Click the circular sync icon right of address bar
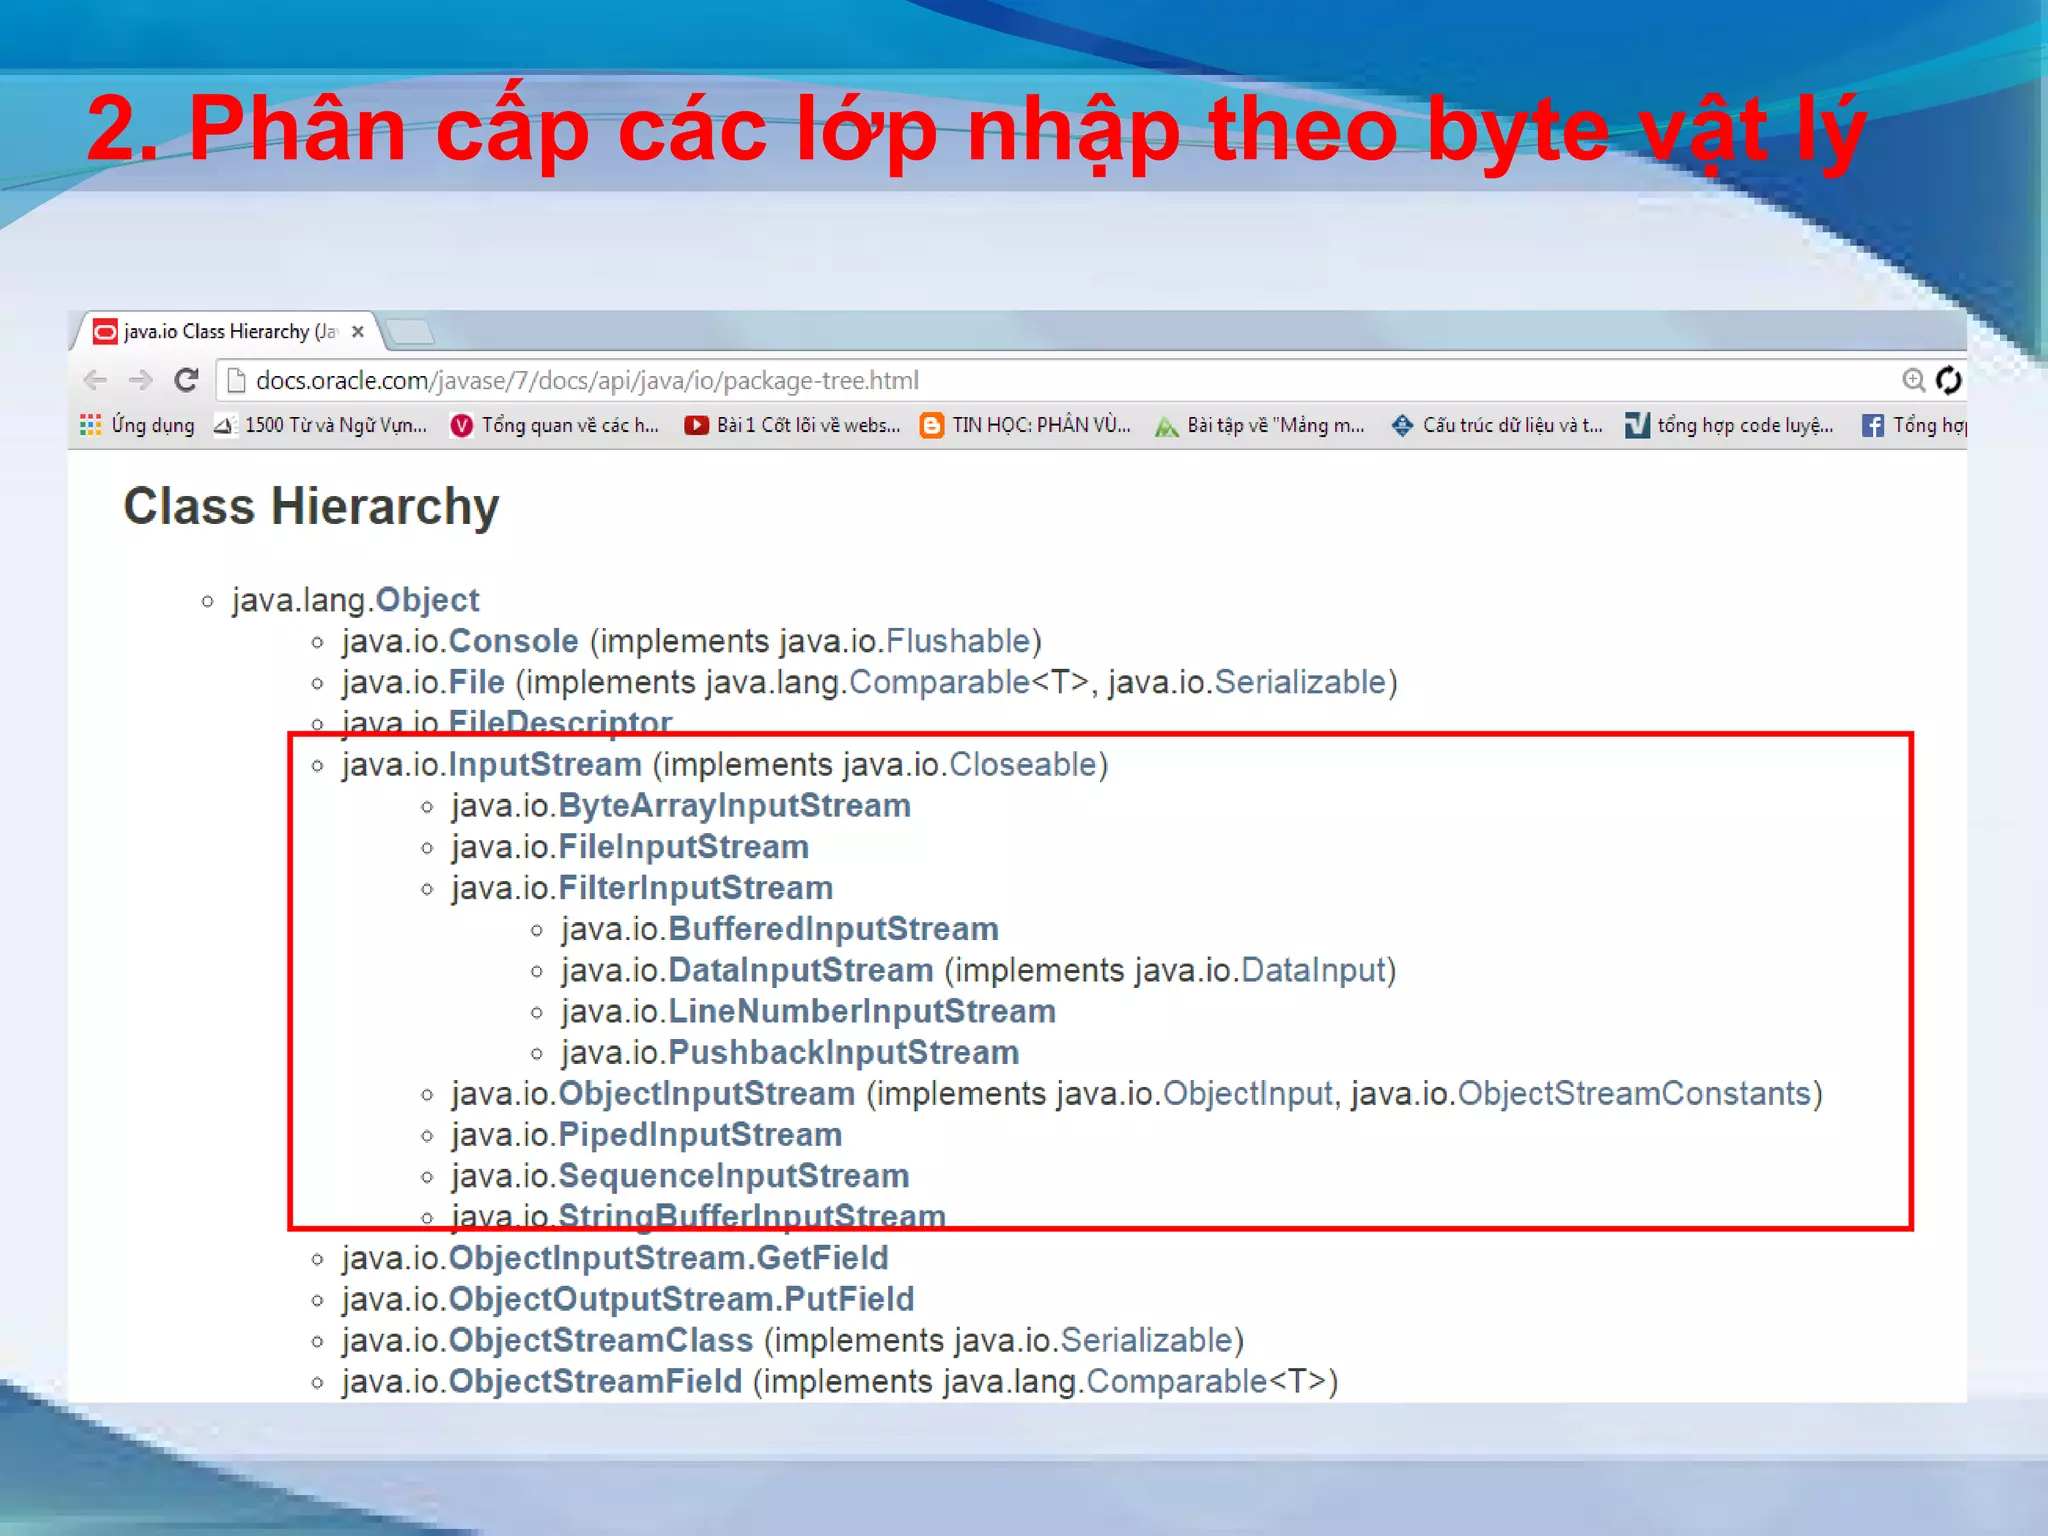The image size is (2048, 1536). coord(1948,380)
